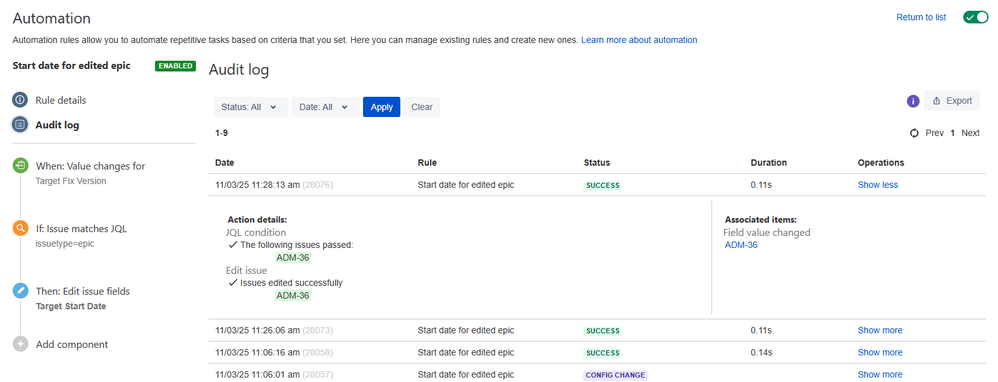Select Audit log in the sidebar

(57, 125)
